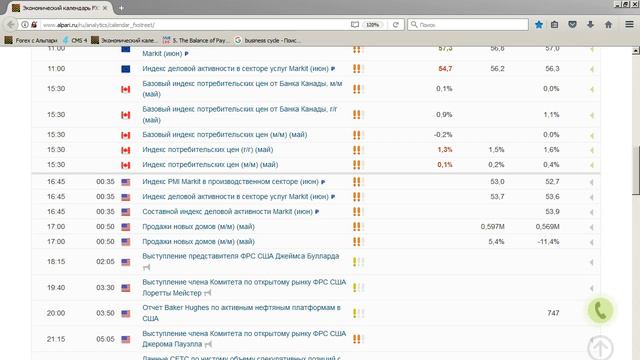Image resolution: width=640 pixels, height=360 pixels.
Task: Open the bookmarks library clipboard icon
Action: click(554, 25)
